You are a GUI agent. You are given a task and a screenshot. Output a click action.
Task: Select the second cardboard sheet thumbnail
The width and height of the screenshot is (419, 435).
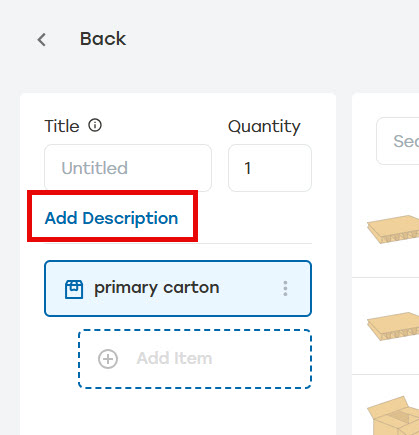click(x=393, y=326)
